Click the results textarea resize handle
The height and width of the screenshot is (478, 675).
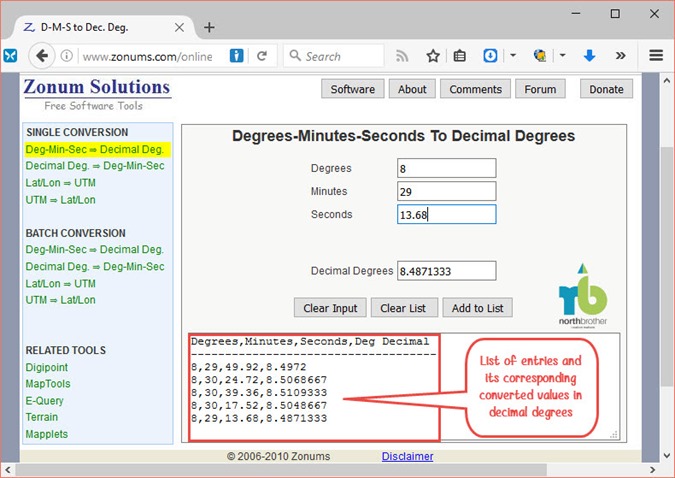614,435
